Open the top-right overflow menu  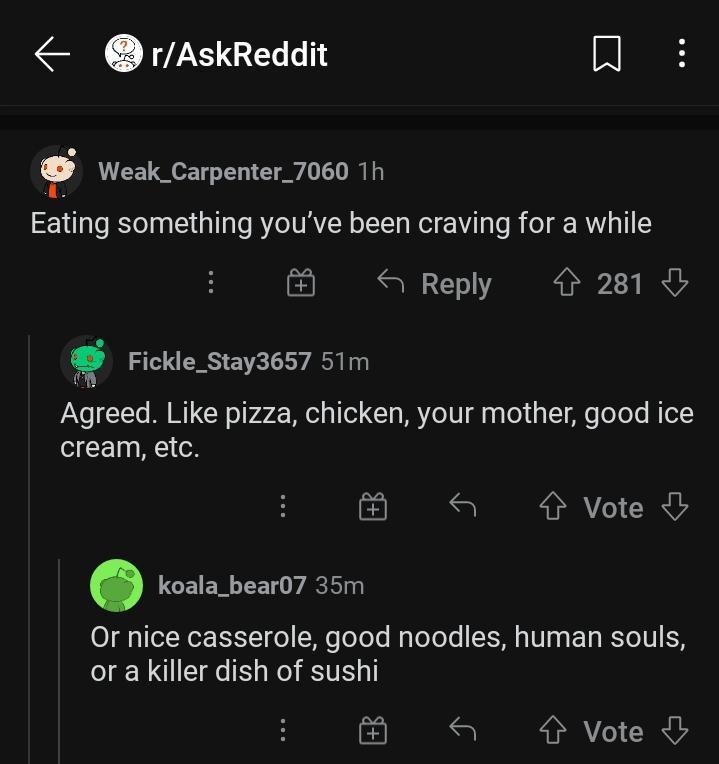[x=681, y=54]
